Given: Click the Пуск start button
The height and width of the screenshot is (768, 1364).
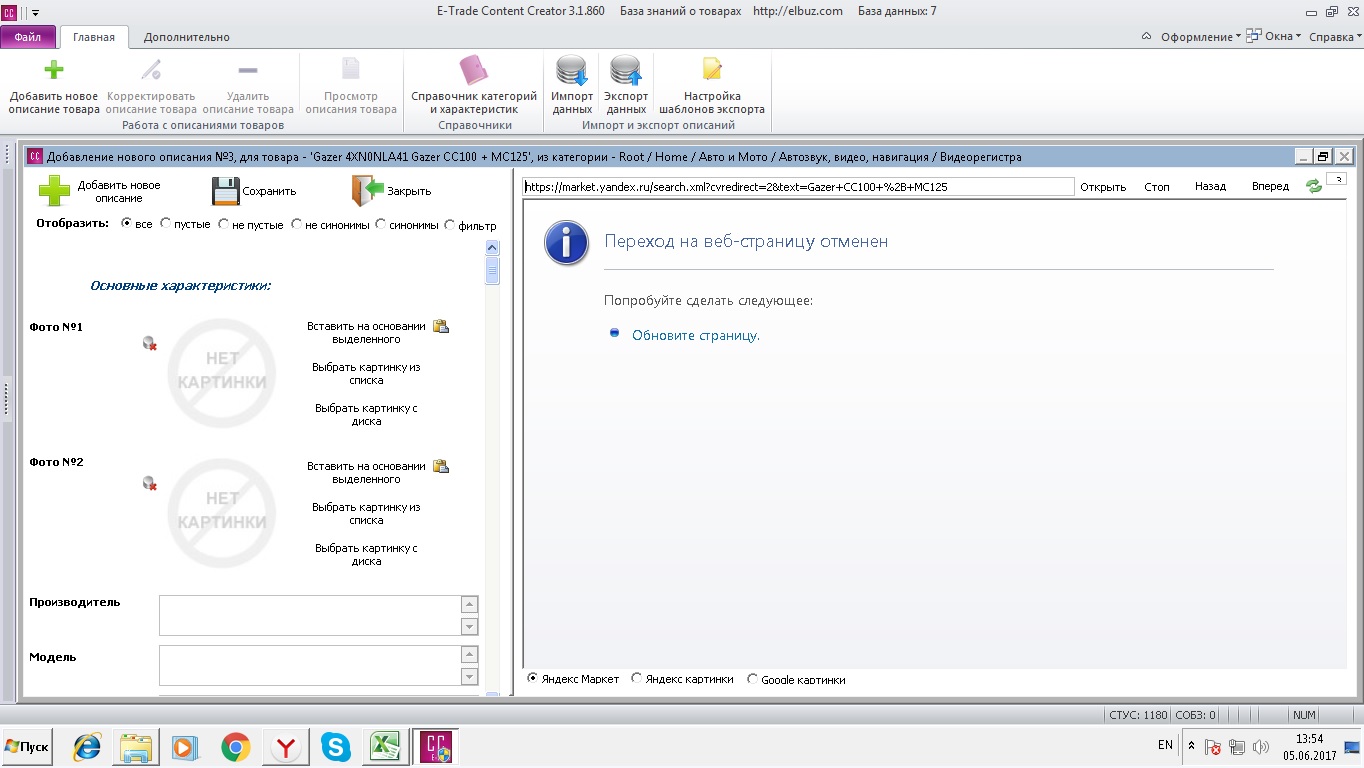Looking at the screenshot, I should tap(27, 747).
